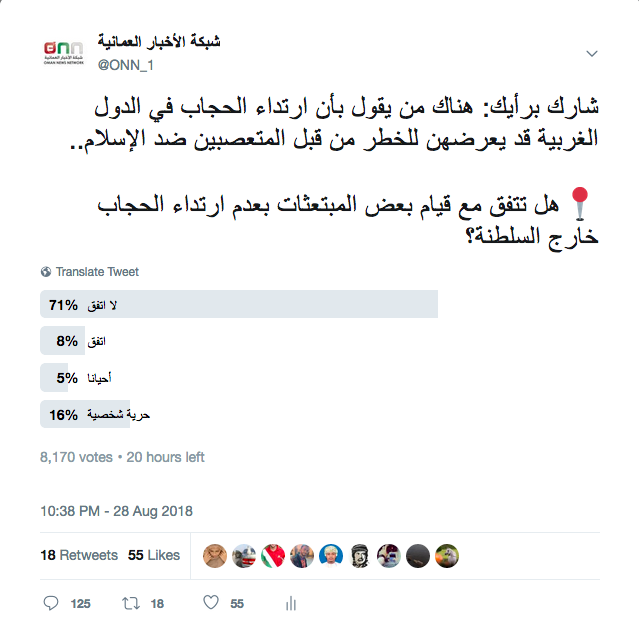Expand the tweet options chevron menu
Viewport: 639px width, 635px height.
591,53
